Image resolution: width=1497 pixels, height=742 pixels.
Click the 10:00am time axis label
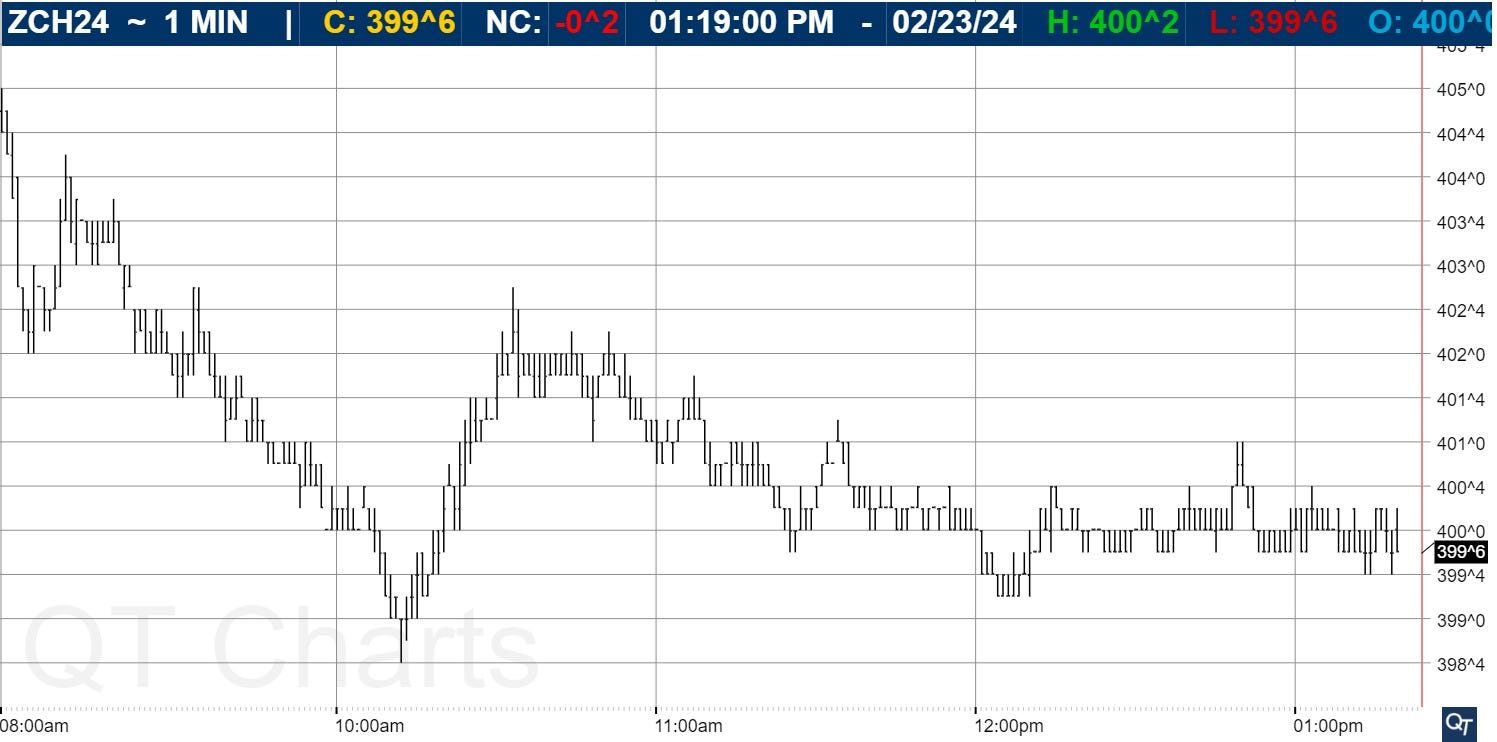[370, 725]
